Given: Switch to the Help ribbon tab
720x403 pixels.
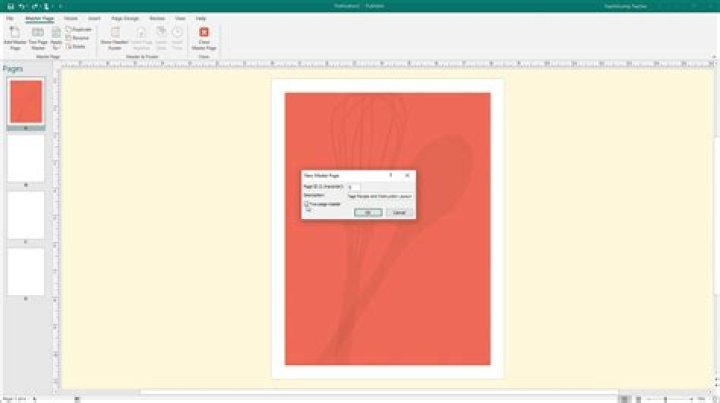Looking at the screenshot, I should (201, 18).
